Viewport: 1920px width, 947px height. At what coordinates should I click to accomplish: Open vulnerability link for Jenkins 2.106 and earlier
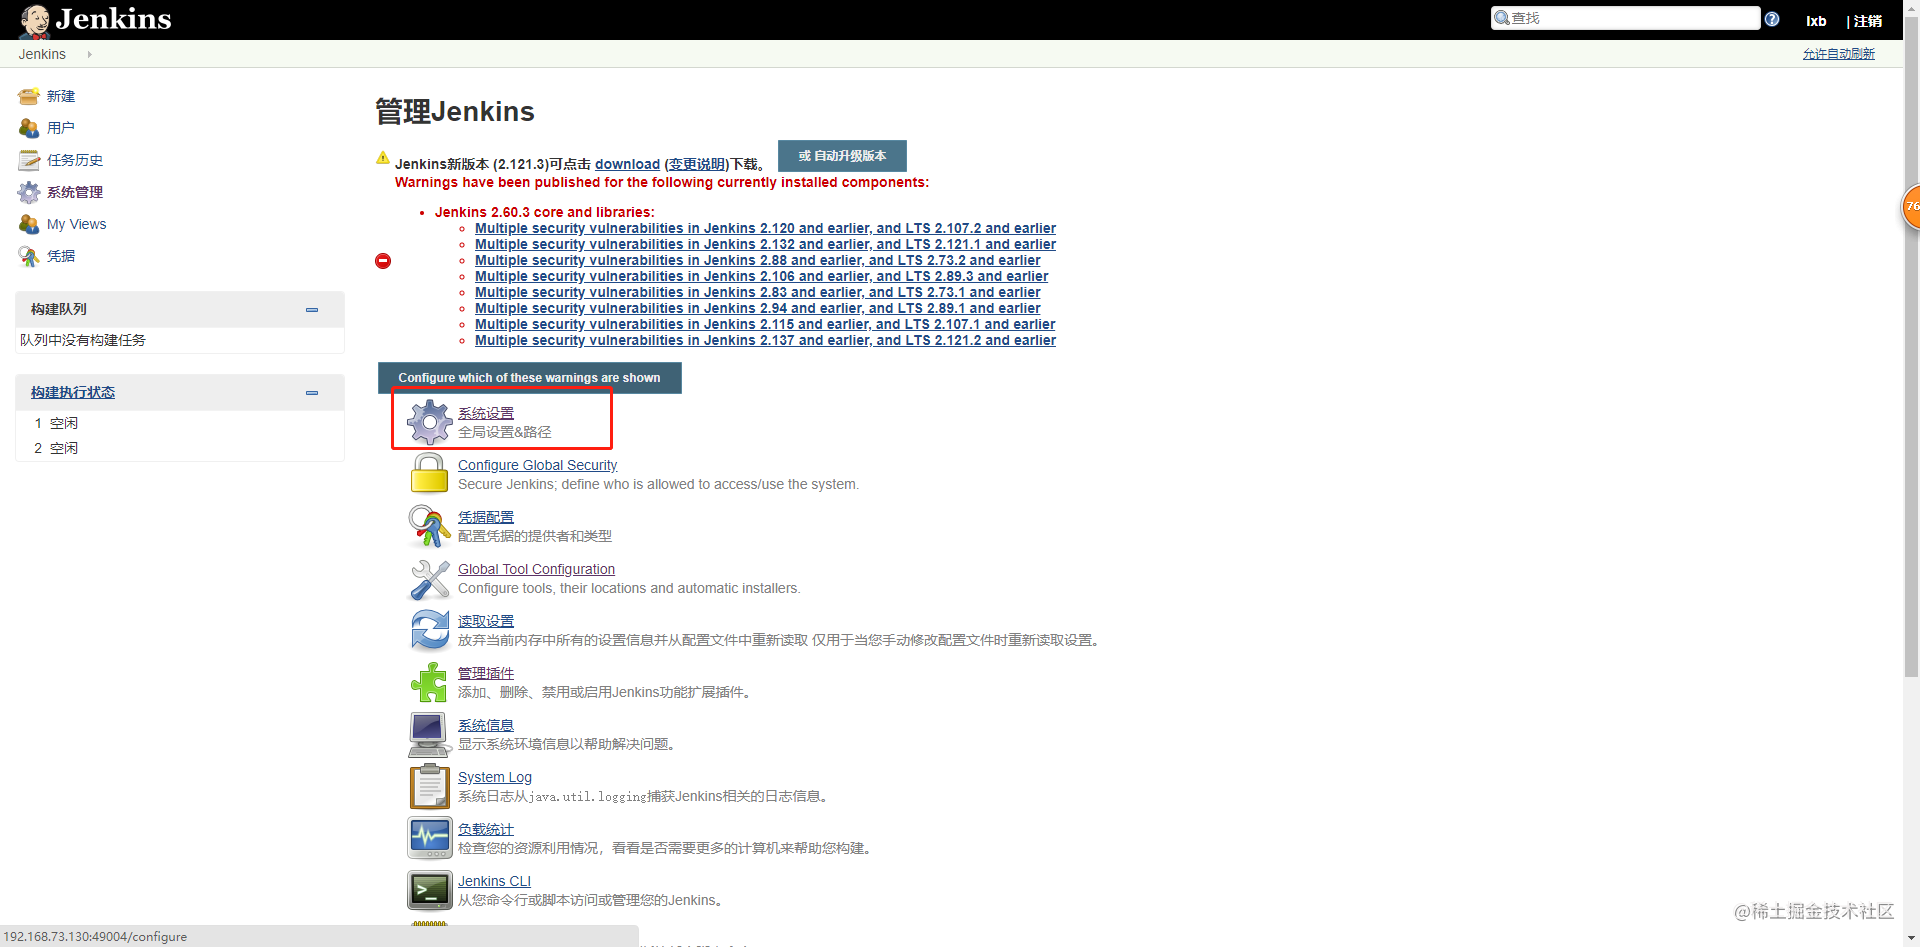click(762, 276)
